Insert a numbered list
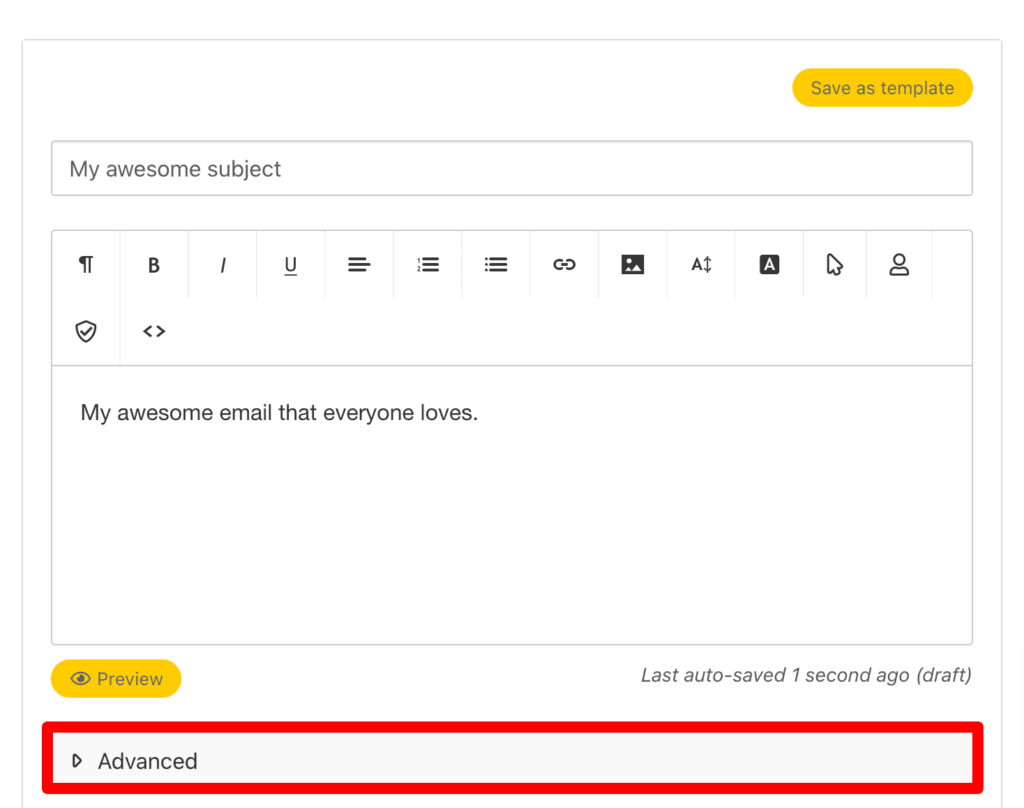The width and height of the screenshot is (1024, 808). tap(428, 265)
